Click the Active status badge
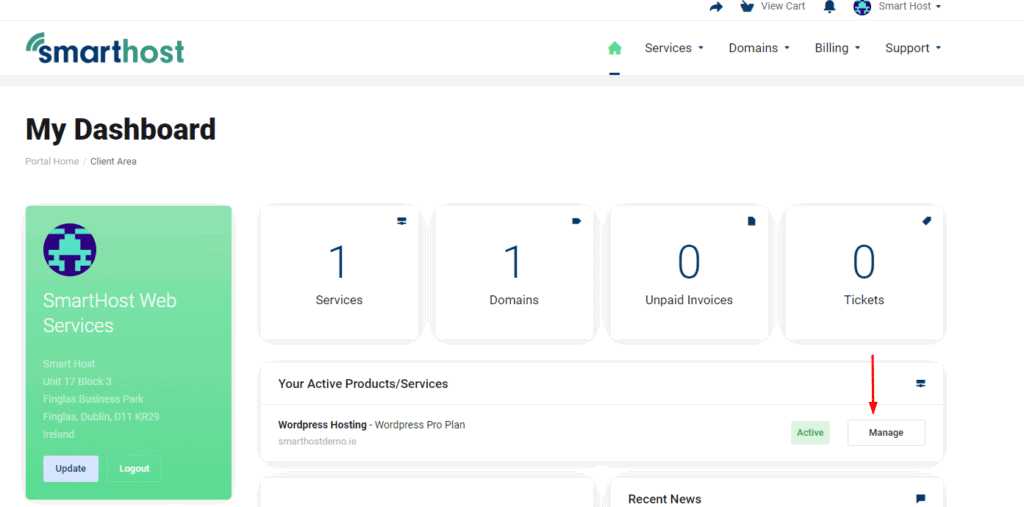This screenshot has height=507, width=1024. click(x=810, y=433)
